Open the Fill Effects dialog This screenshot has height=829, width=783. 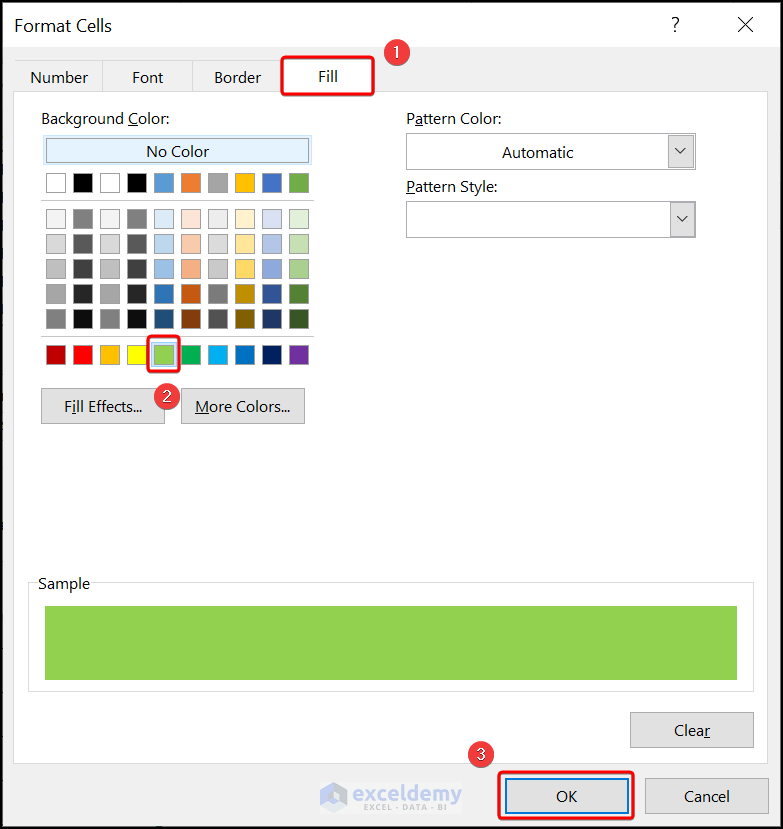[103, 406]
